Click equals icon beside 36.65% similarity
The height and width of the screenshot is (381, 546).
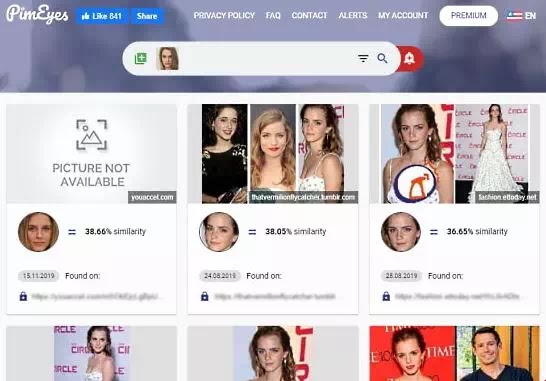pos(434,232)
